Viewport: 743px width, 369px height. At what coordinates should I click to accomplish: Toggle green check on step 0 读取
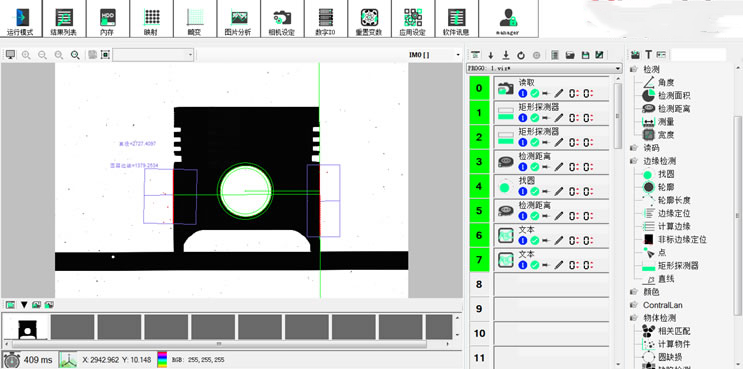[x=535, y=93]
